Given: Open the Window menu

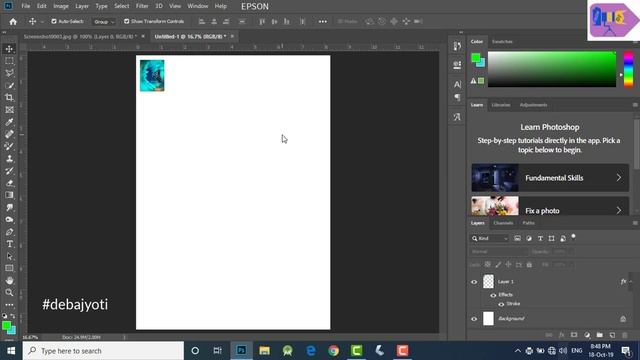Looking at the screenshot, I should point(198,6).
